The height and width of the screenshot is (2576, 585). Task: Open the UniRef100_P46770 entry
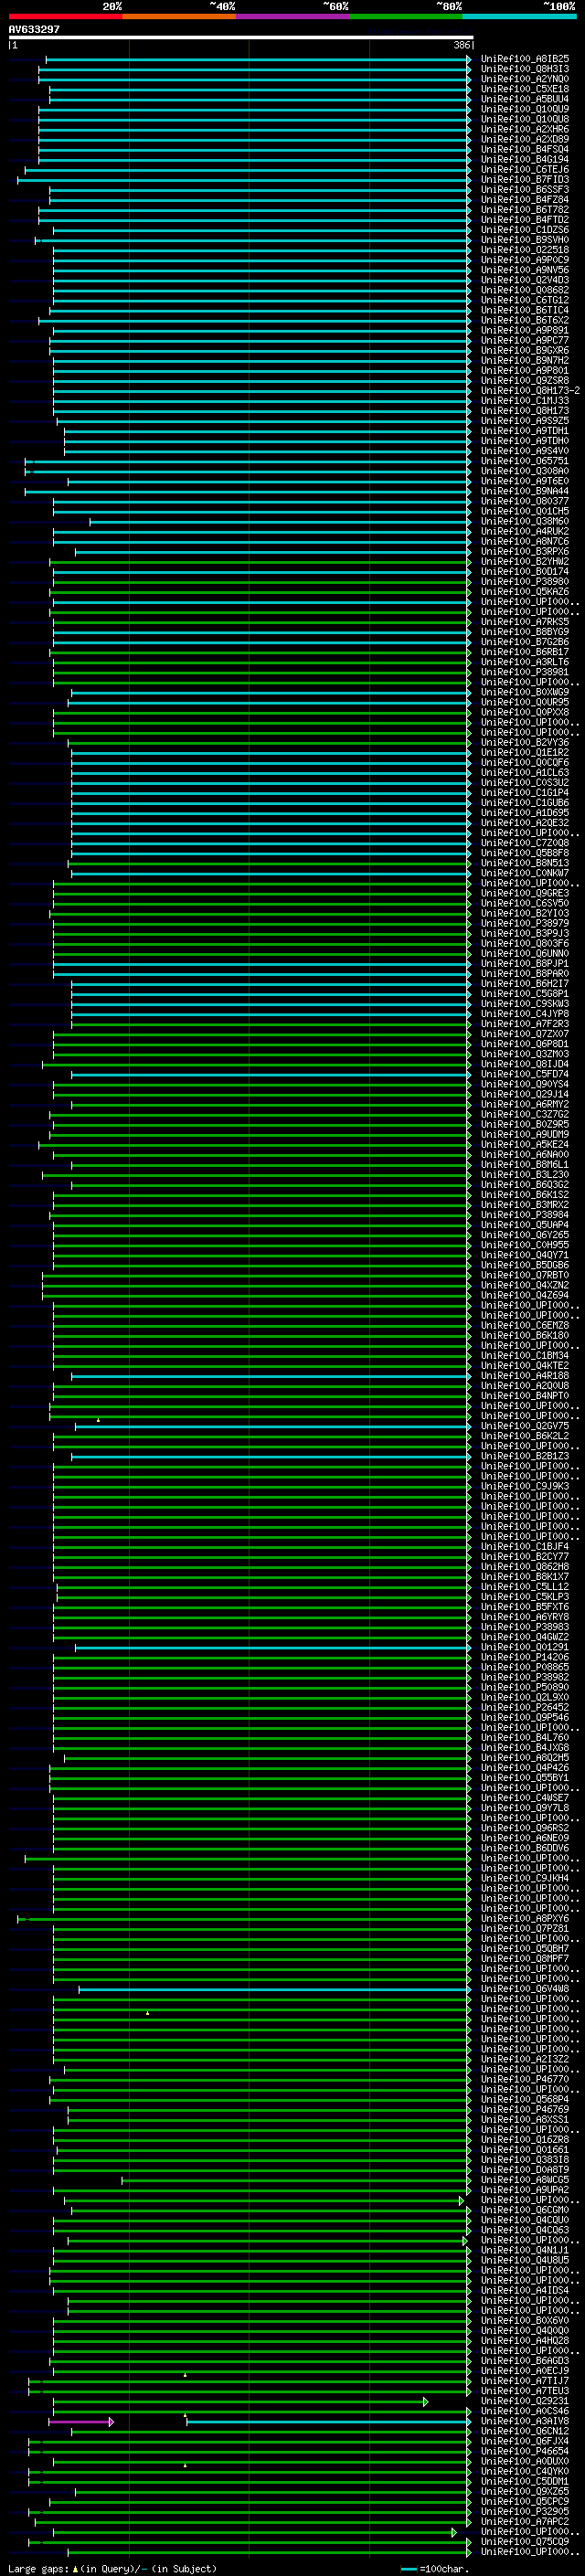pyautogui.click(x=525, y=2079)
